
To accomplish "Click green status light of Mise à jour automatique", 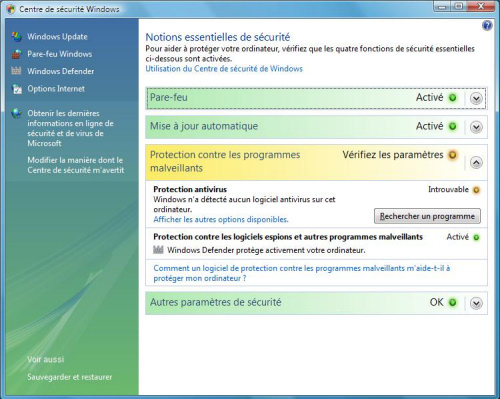I will [453, 126].
